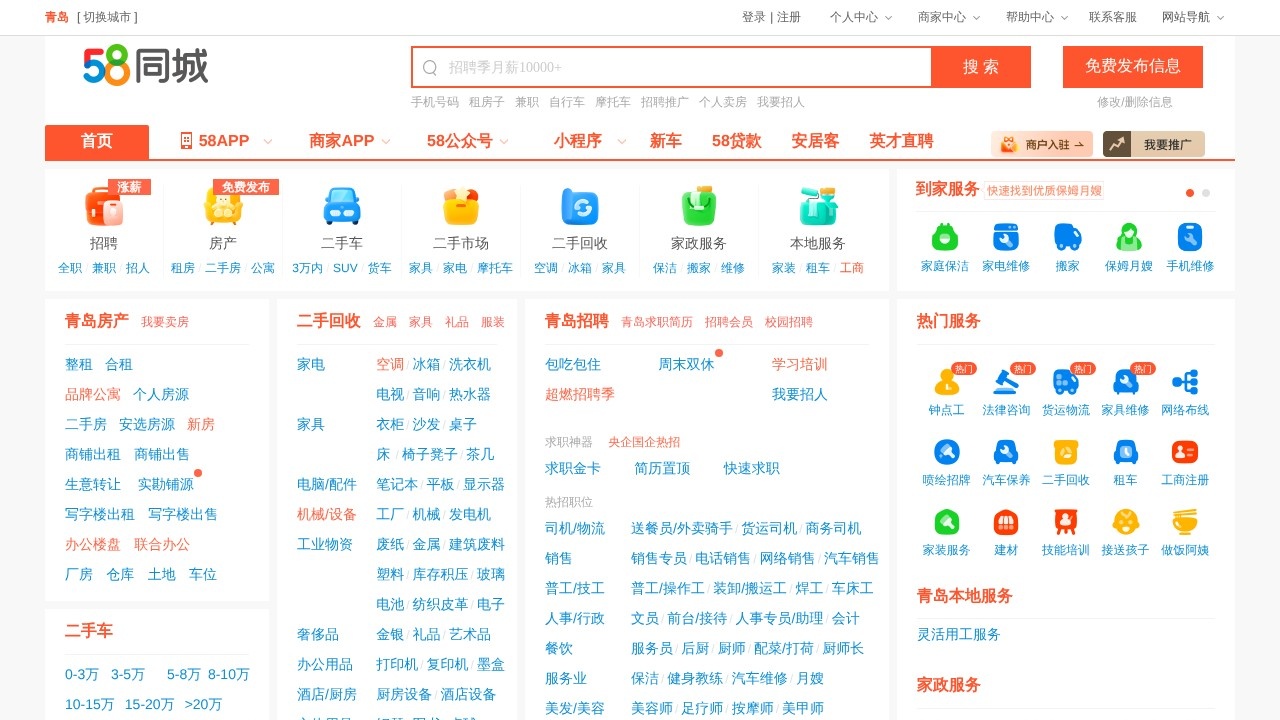Open the 钟点工 hot service icon

tap(946, 382)
